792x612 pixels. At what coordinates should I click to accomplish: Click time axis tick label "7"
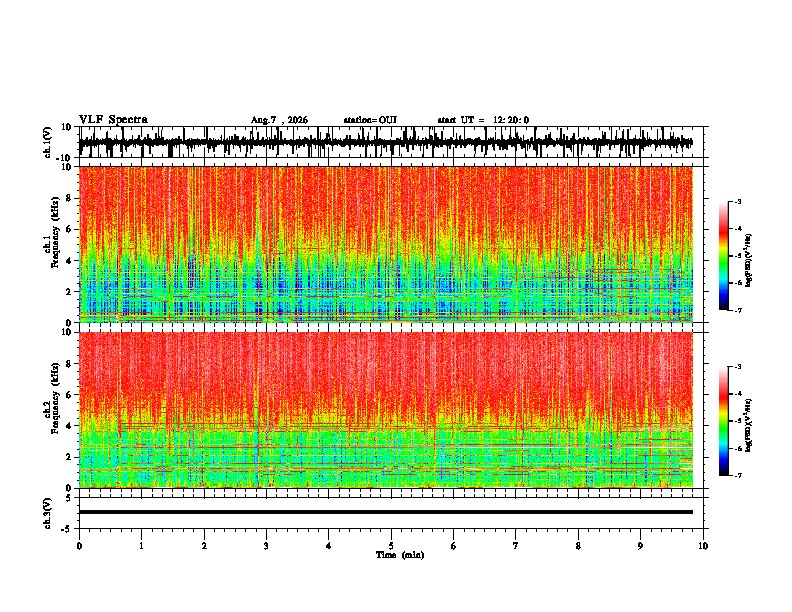(x=516, y=546)
